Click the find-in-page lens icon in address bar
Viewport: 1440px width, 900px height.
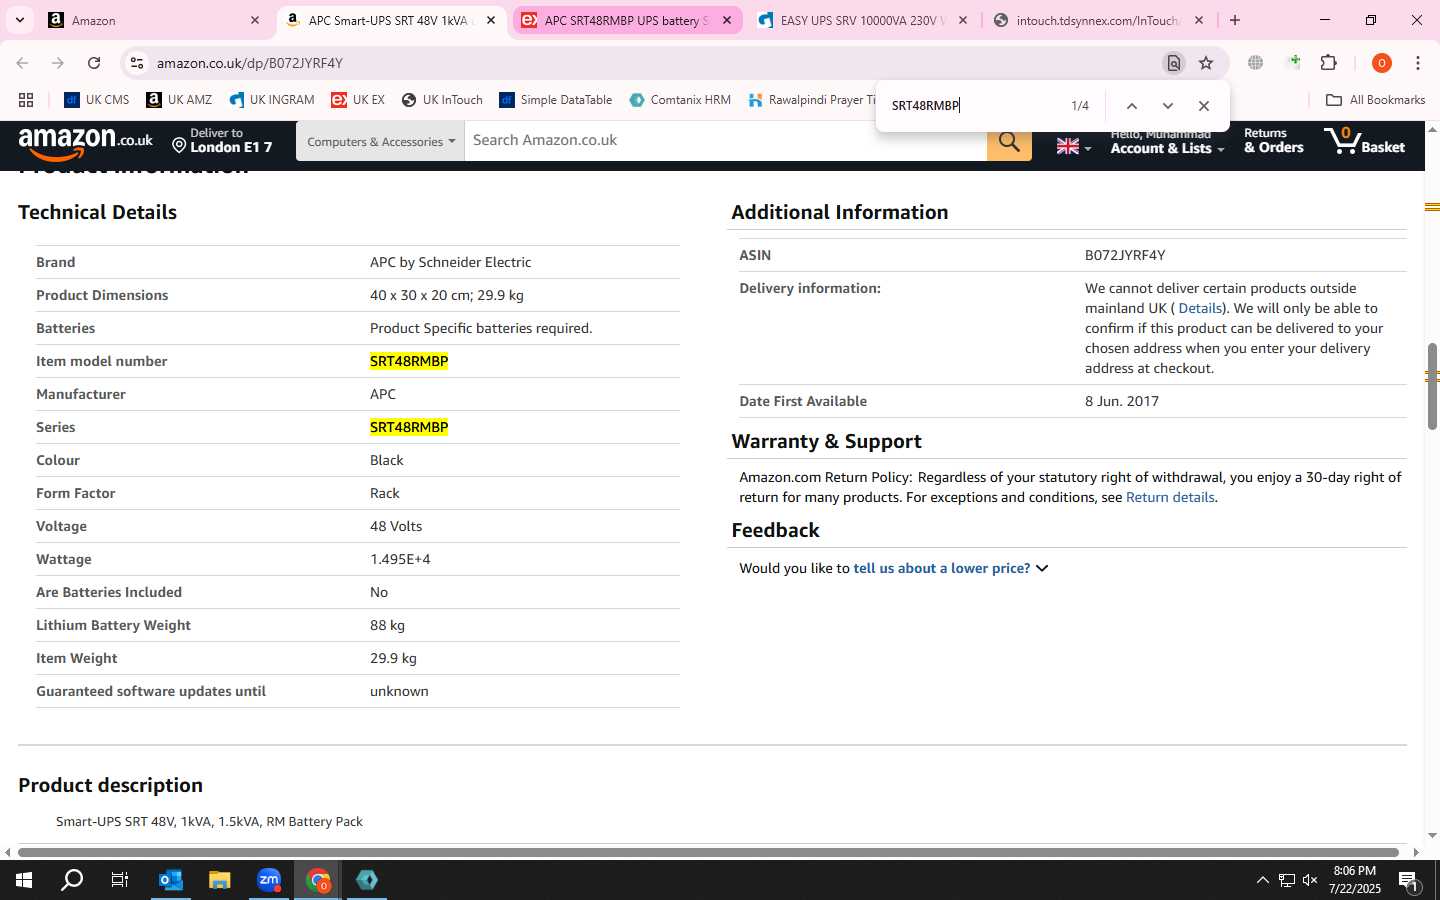point(1173,63)
